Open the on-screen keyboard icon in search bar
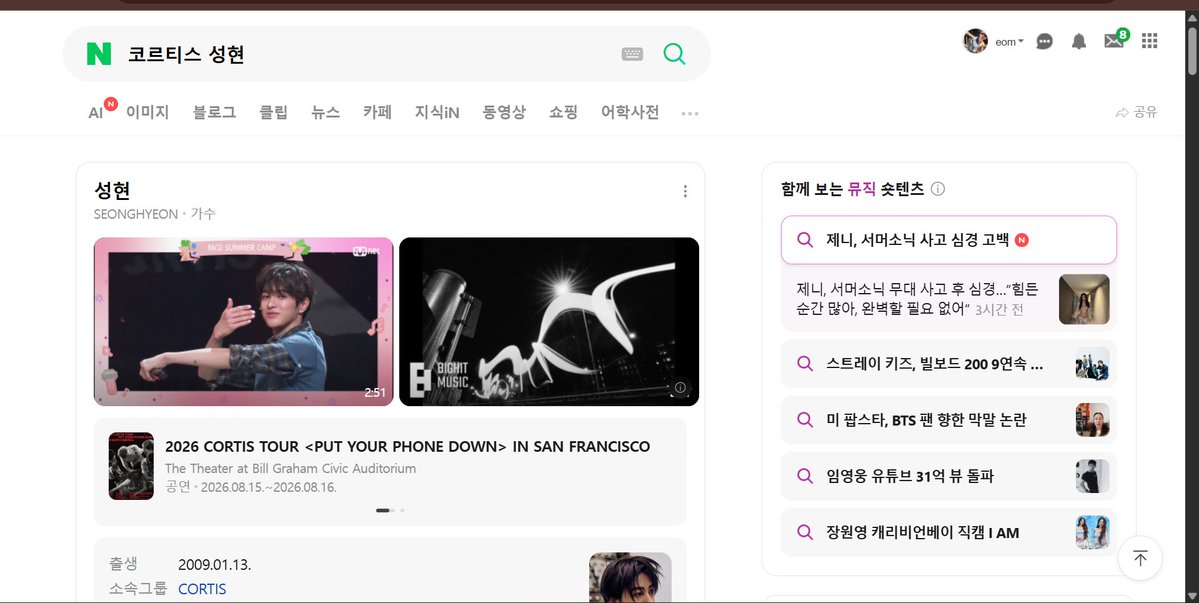Image resolution: width=1199 pixels, height=603 pixels. click(x=632, y=53)
